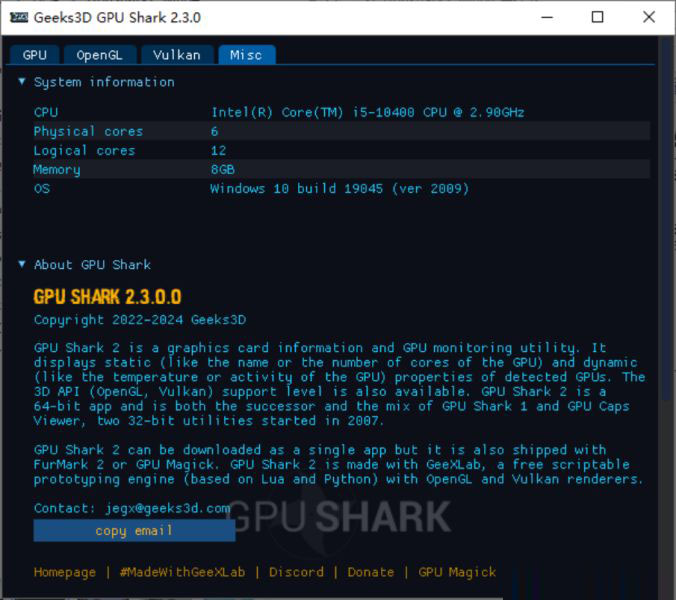Maximize the GPU Shark window
This screenshot has width=676, height=600.
(x=598, y=17)
